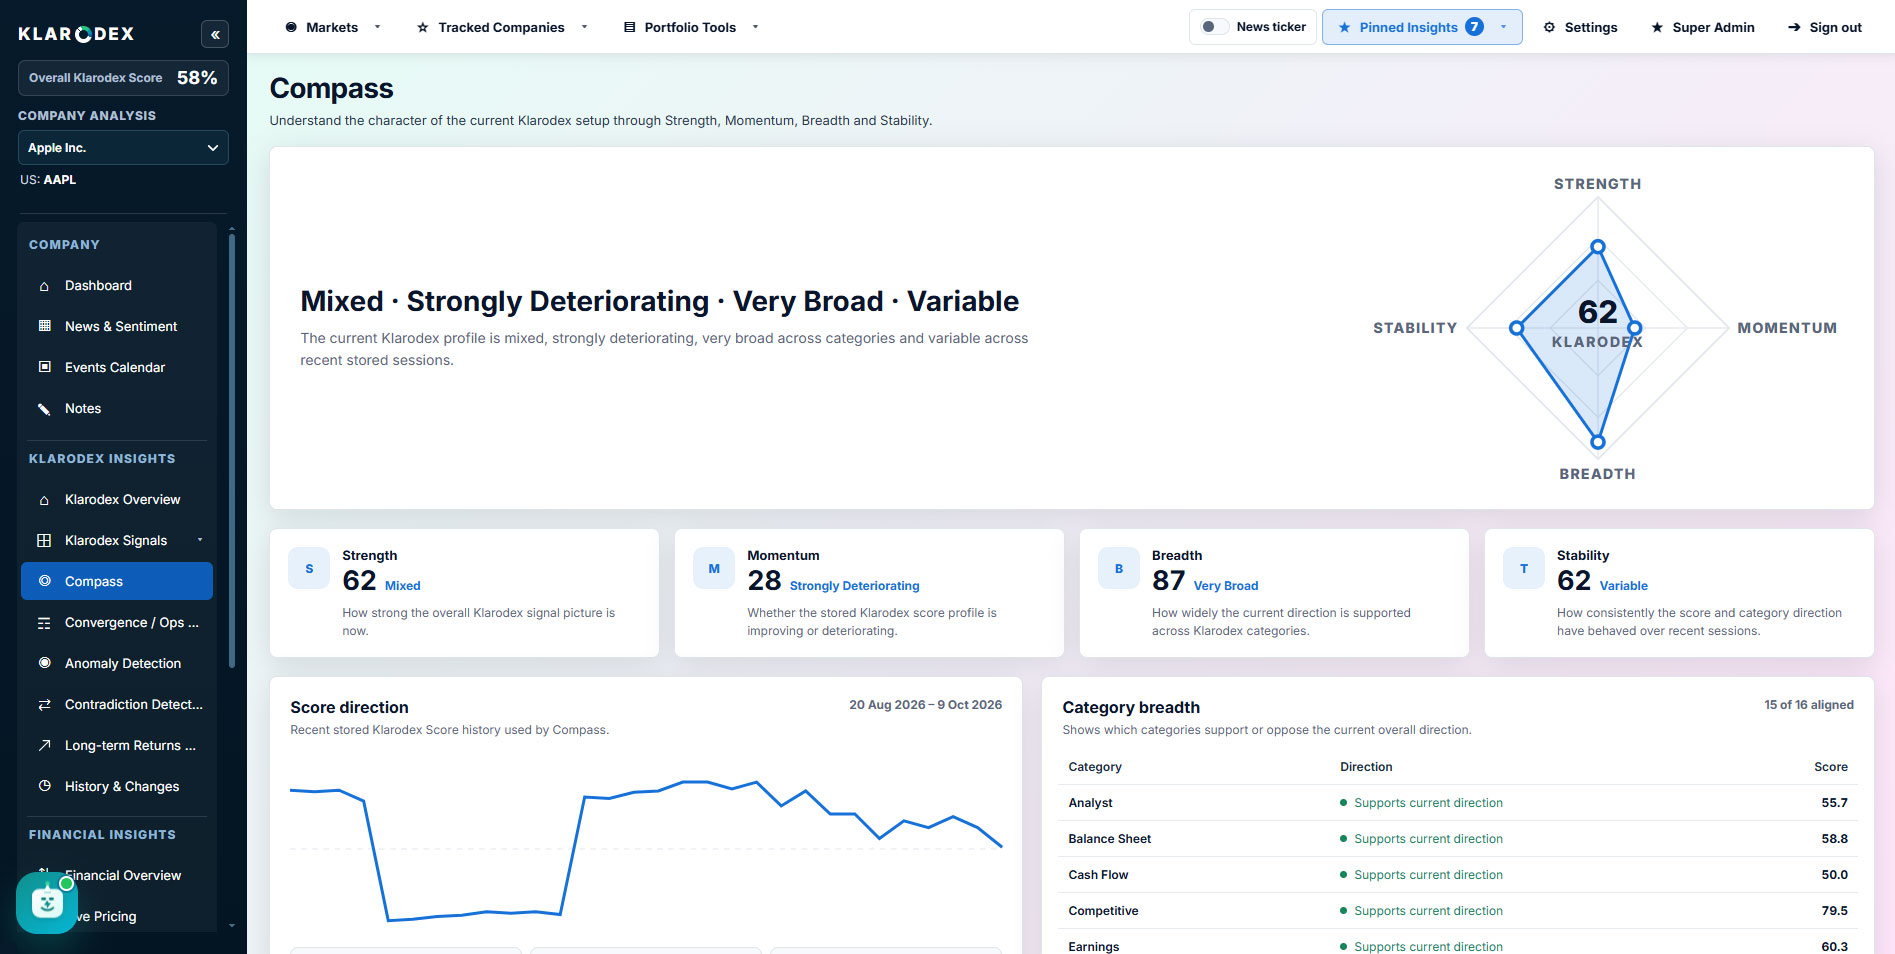Click the Momentum M badge
The image size is (1895, 954).
pyautogui.click(x=714, y=569)
